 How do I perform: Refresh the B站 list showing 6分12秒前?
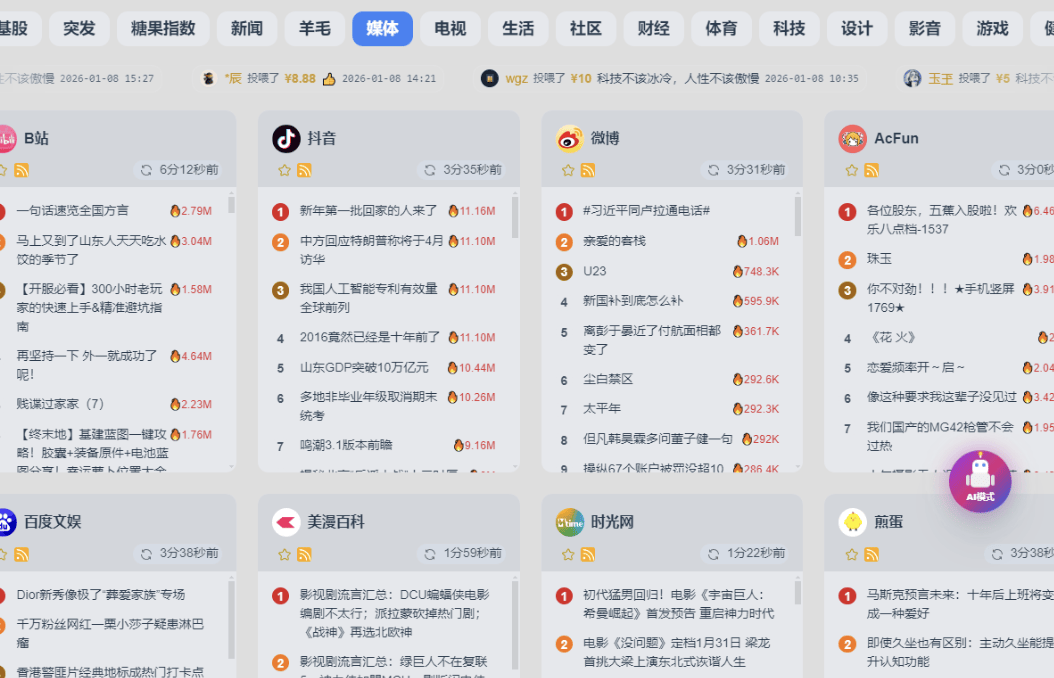point(146,170)
